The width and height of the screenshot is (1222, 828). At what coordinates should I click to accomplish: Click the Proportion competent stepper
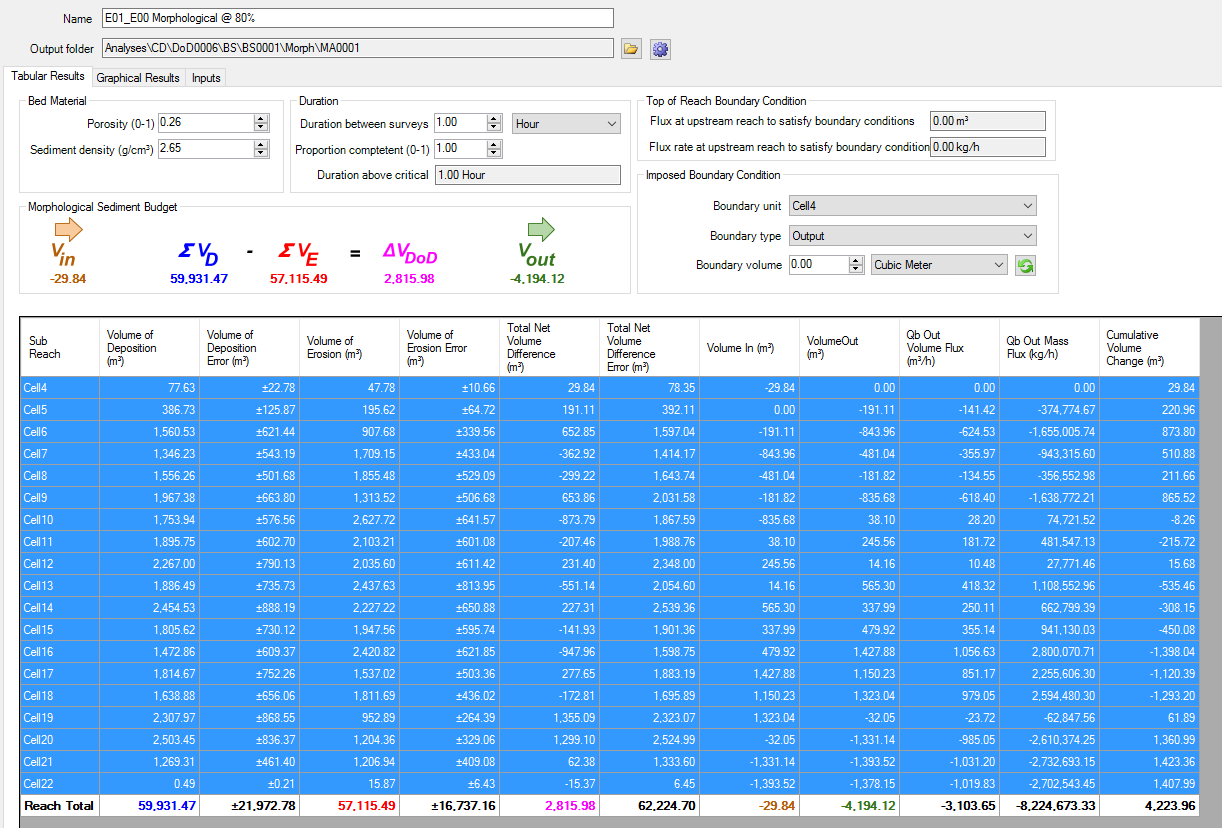pyautogui.click(x=494, y=149)
